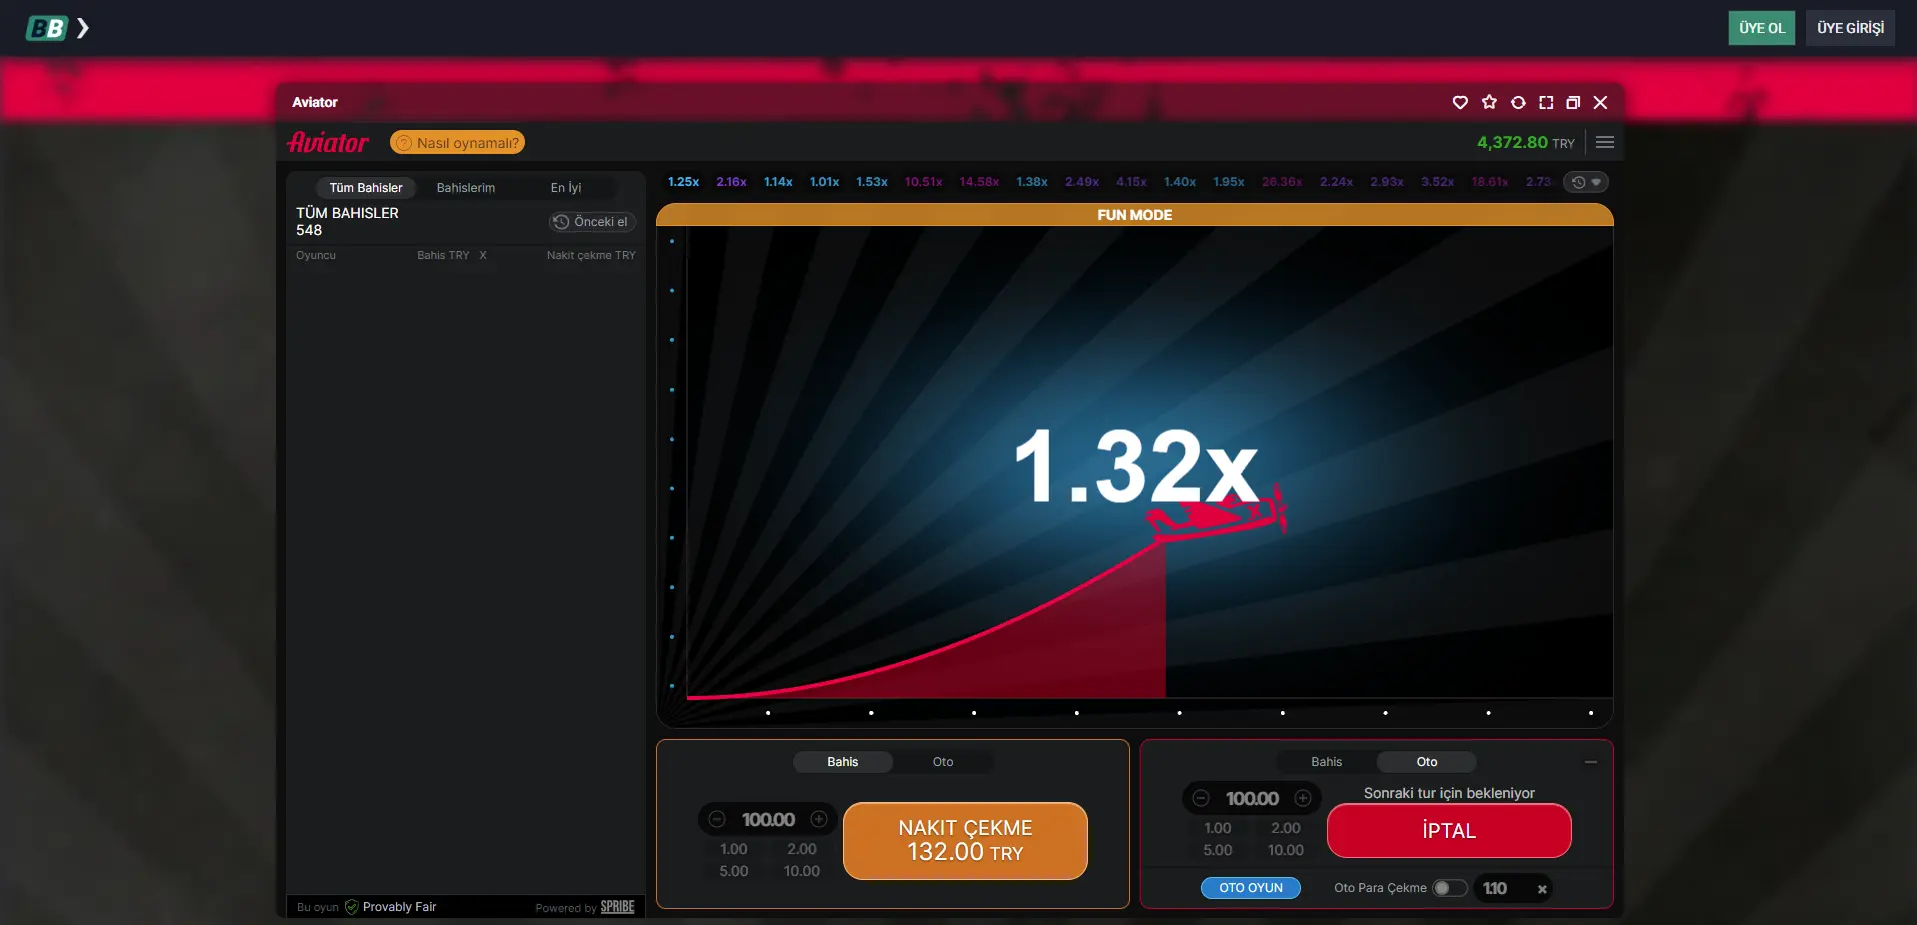Click the 1.01x multiplier in history
The height and width of the screenshot is (925, 1917).
824,182
